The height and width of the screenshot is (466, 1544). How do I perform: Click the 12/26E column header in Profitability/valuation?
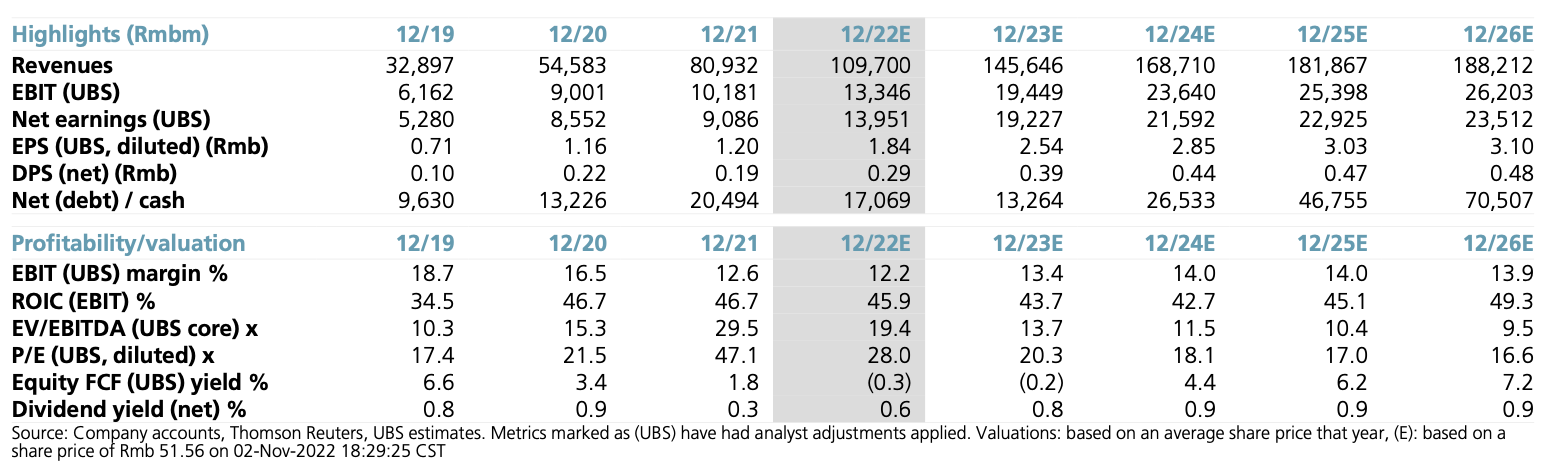(x=1496, y=243)
